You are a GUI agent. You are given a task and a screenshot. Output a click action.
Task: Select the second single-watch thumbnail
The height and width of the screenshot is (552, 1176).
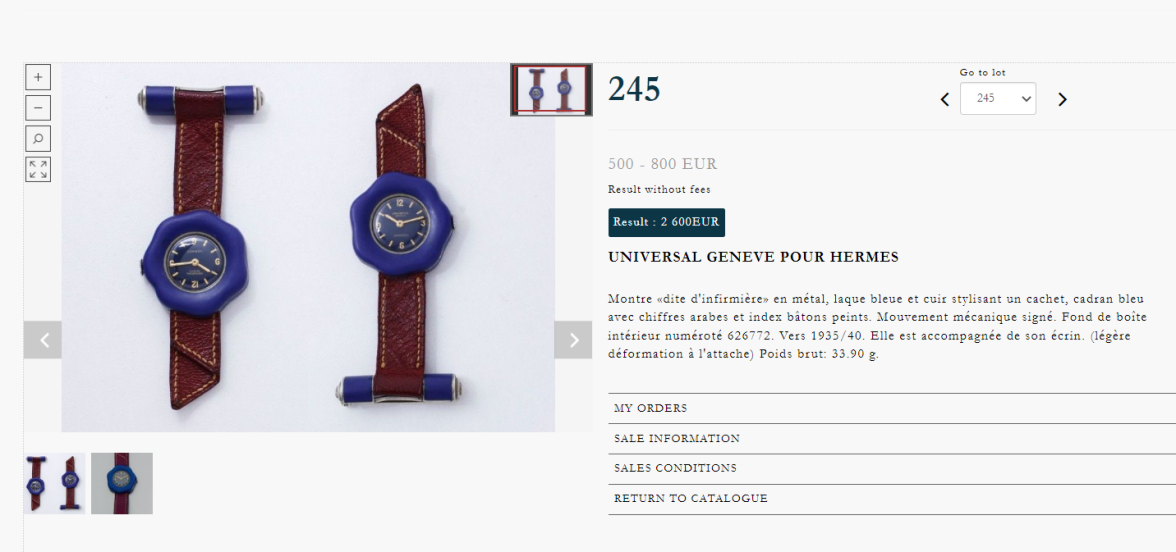[x=122, y=483]
